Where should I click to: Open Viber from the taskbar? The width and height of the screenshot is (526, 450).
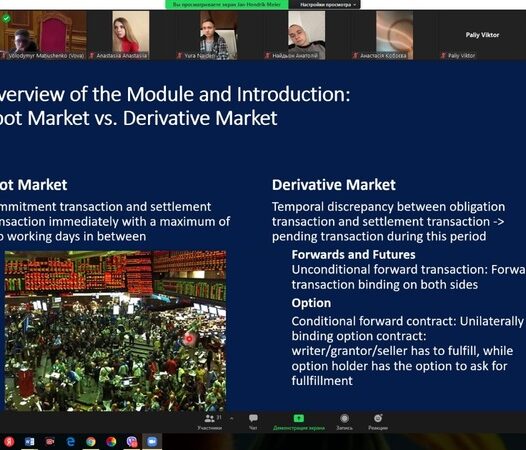click(x=132, y=442)
